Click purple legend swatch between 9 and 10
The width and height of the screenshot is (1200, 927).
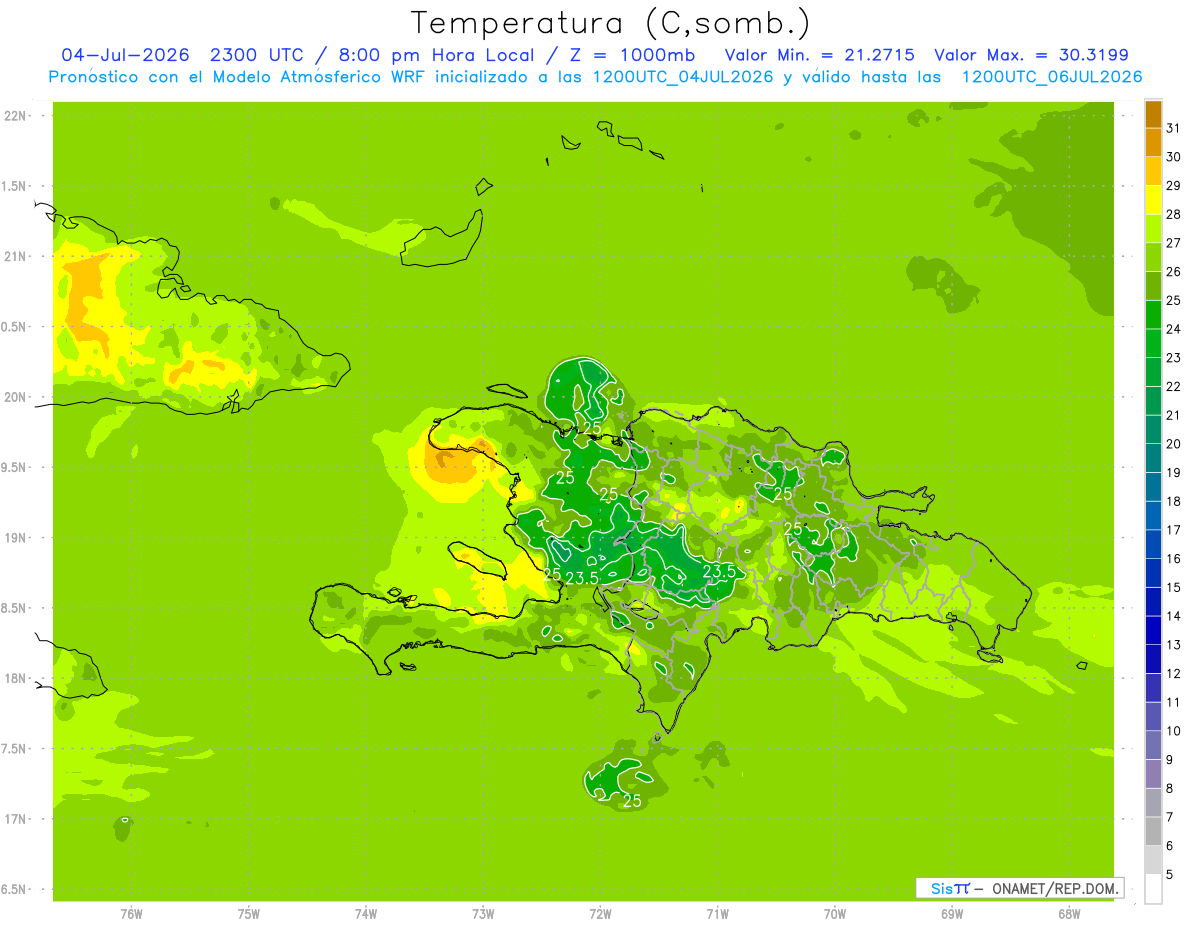(1153, 746)
